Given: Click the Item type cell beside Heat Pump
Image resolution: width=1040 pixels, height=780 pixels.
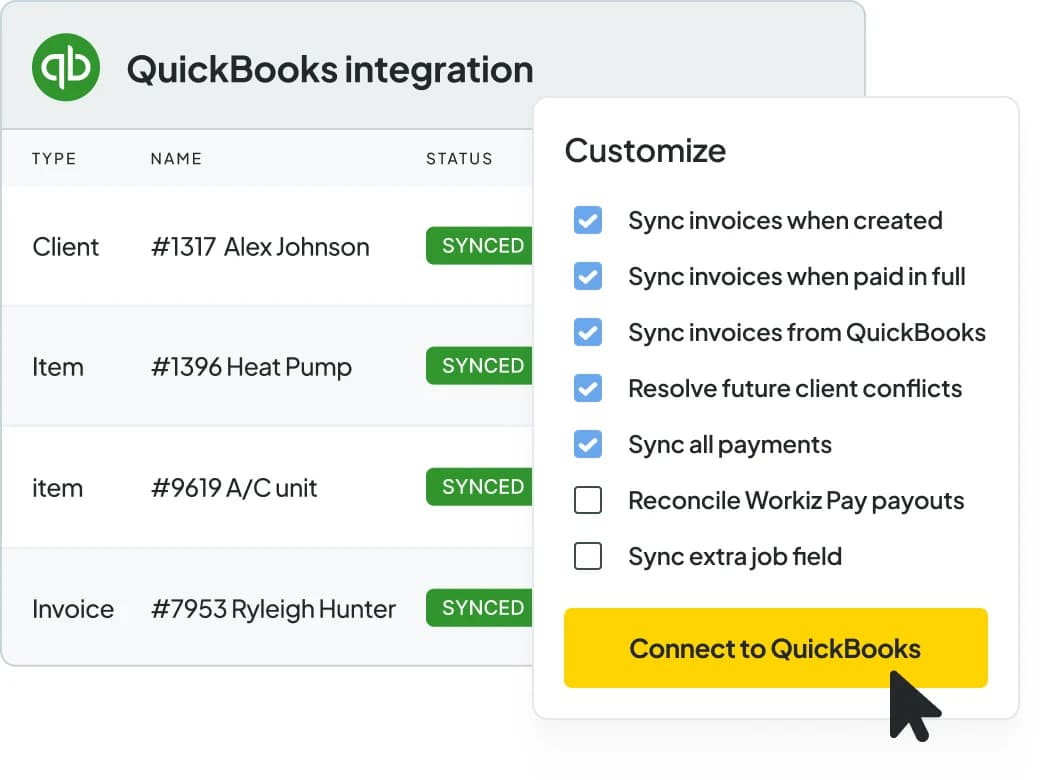Looking at the screenshot, I should (58, 367).
